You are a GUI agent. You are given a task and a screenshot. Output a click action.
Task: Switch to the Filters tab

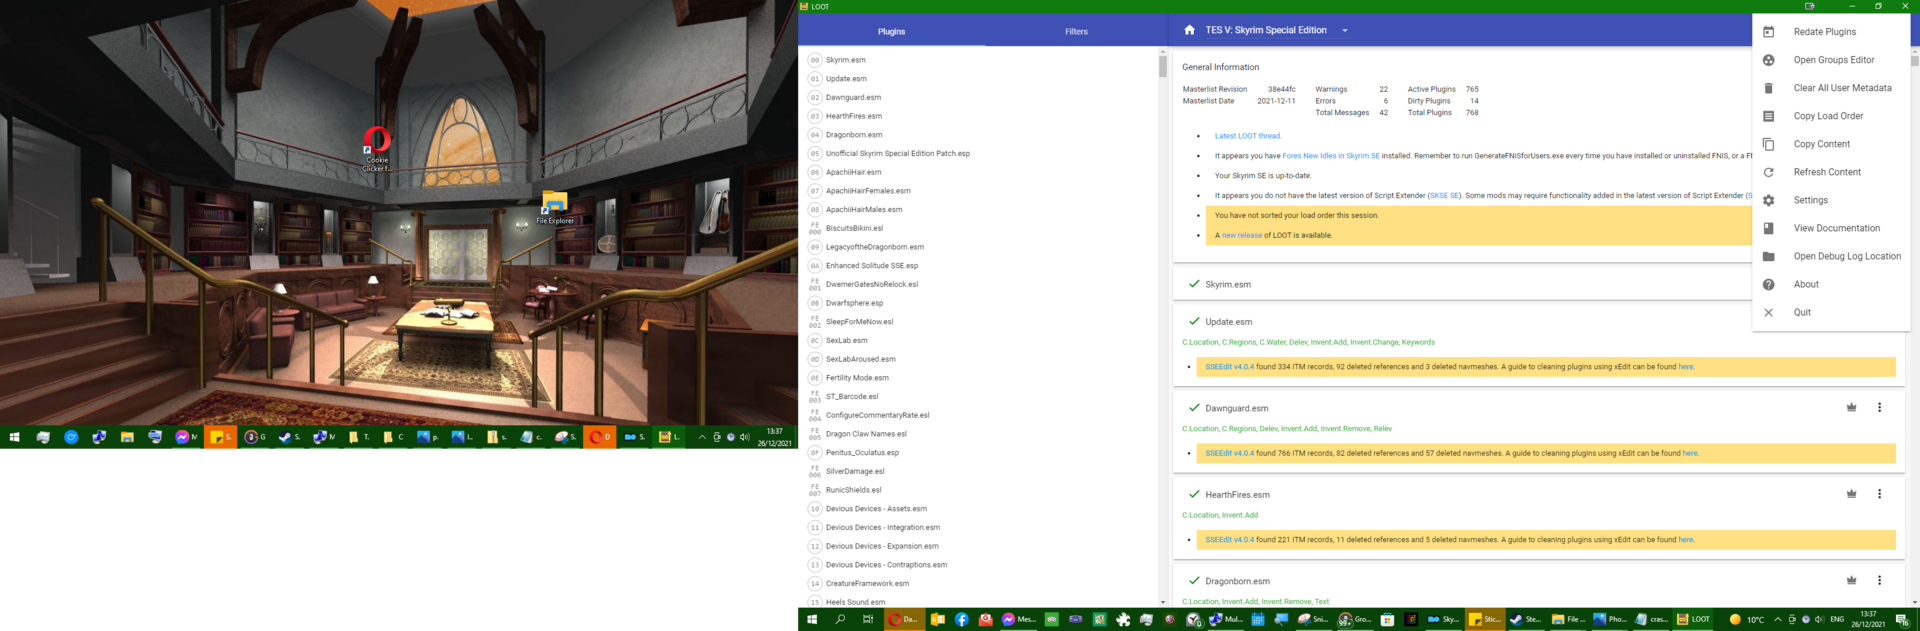point(1076,31)
